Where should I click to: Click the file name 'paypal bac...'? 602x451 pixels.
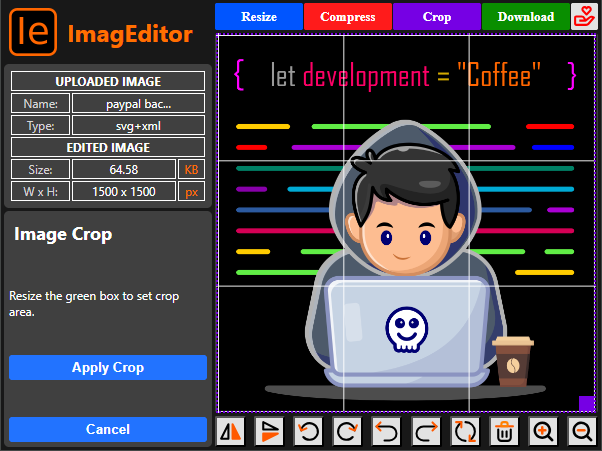point(139,104)
